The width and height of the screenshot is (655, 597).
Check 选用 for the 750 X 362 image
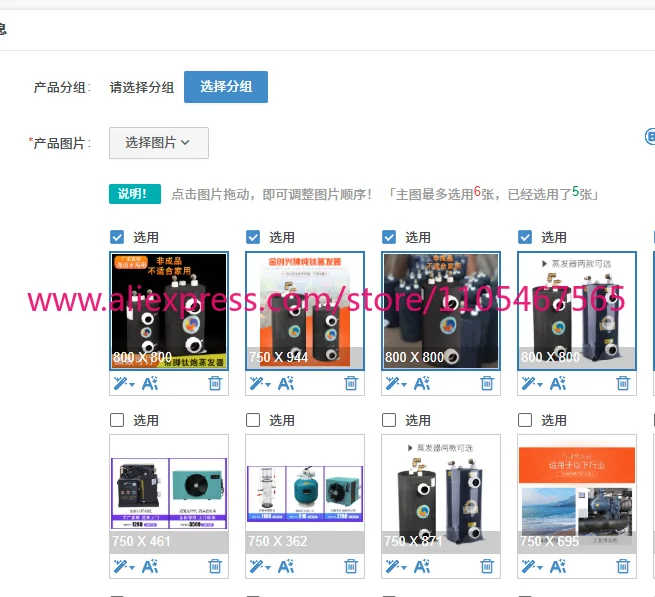253,420
